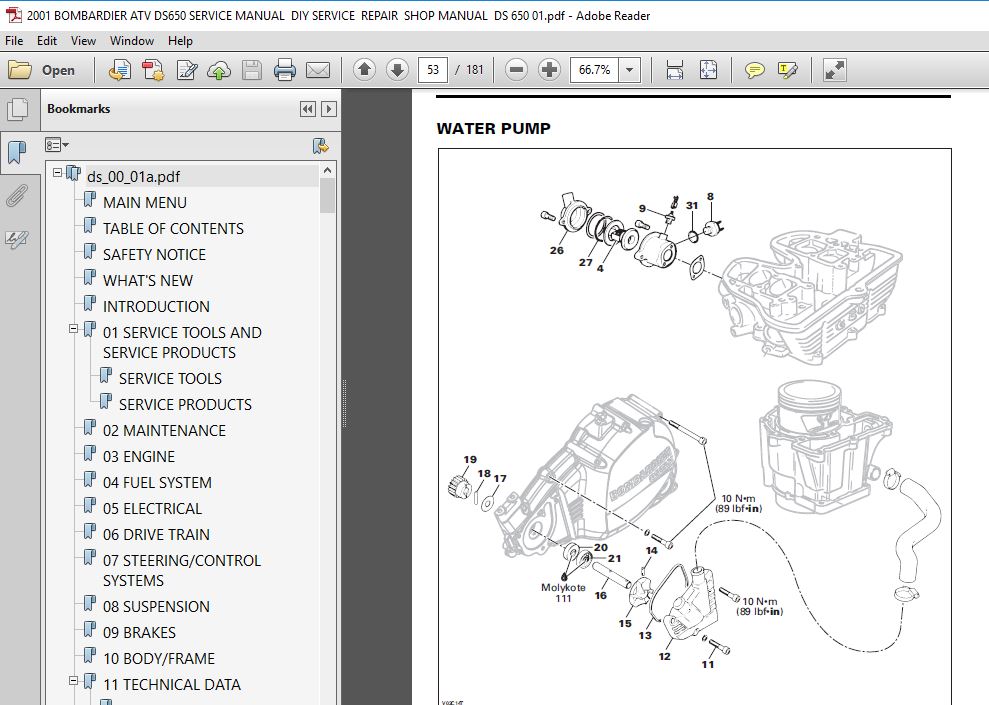Open the MAIN MENU bookmark
Viewport: 989px width, 705px height.
coord(144,202)
